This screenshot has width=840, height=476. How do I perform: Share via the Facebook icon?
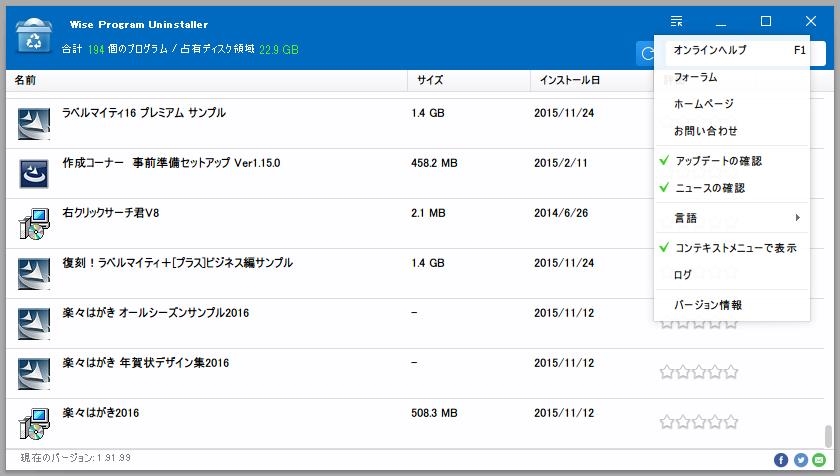pyautogui.click(x=781, y=459)
